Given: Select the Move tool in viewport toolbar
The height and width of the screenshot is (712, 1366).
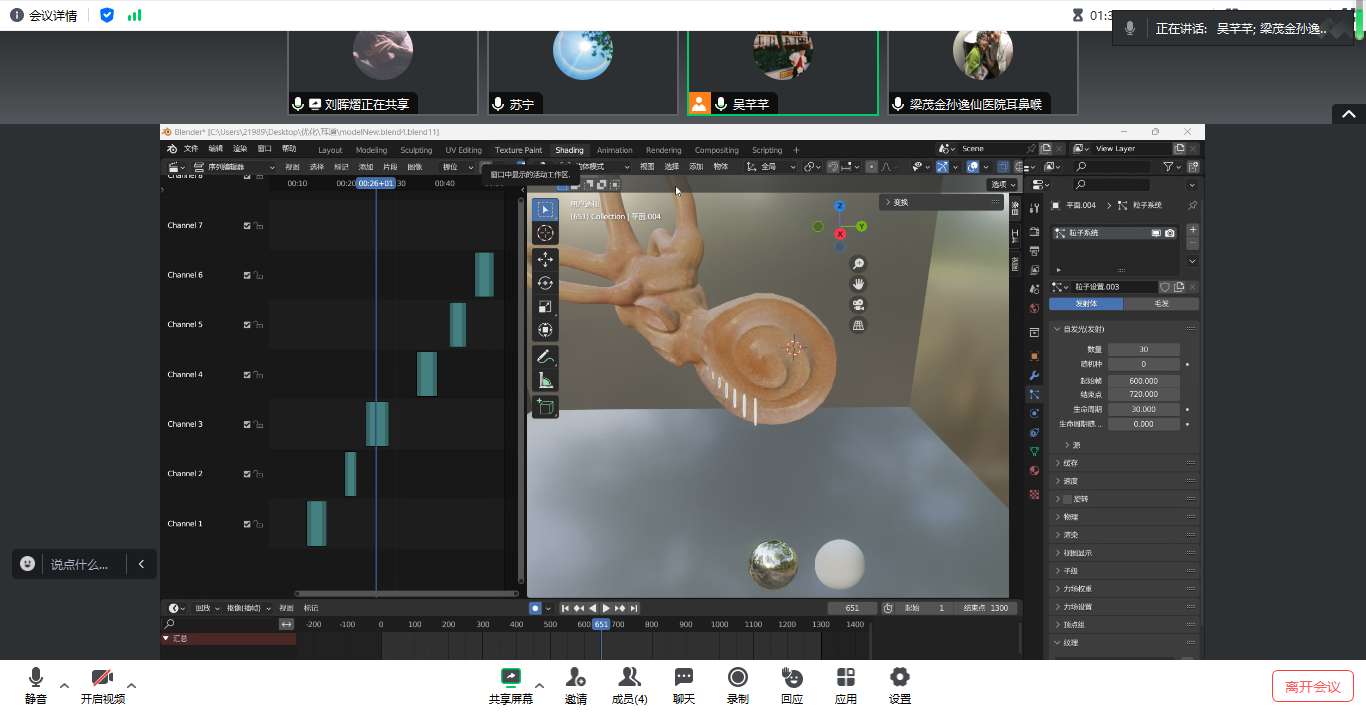Looking at the screenshot, I should pos(545,259).
